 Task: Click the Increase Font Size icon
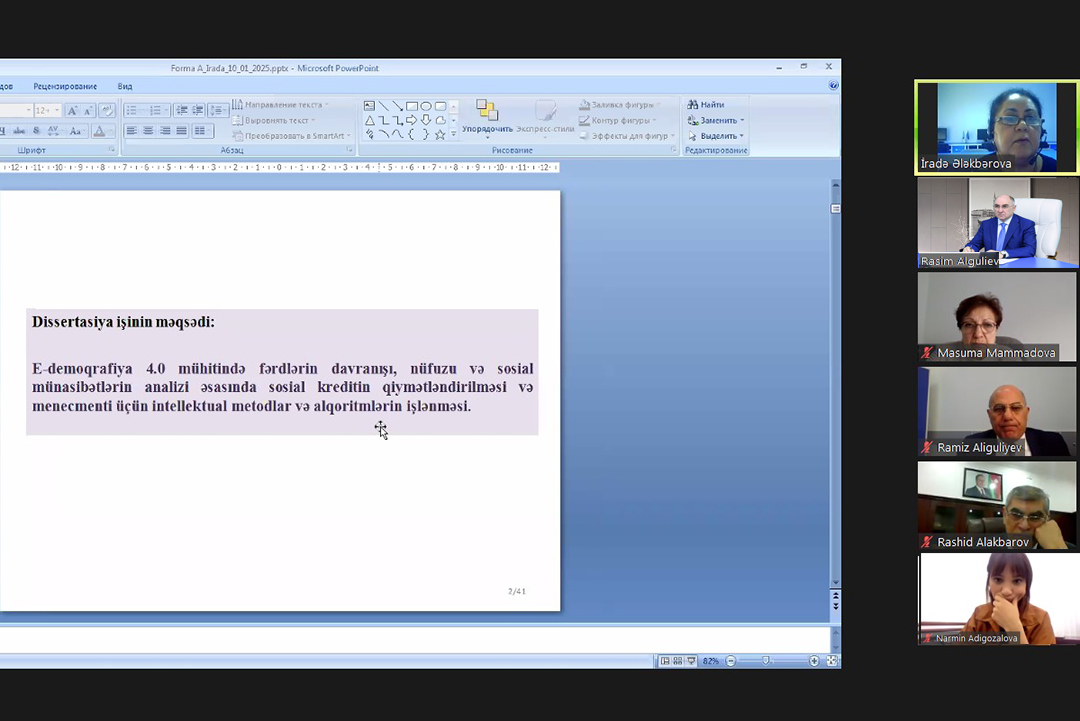[72, 111]
